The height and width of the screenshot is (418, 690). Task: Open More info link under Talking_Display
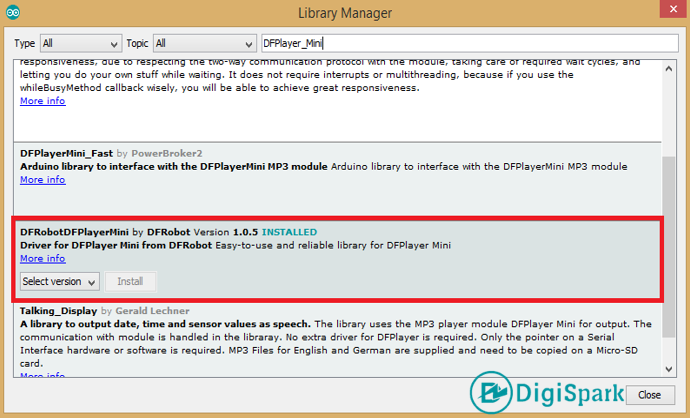[42, 376]
